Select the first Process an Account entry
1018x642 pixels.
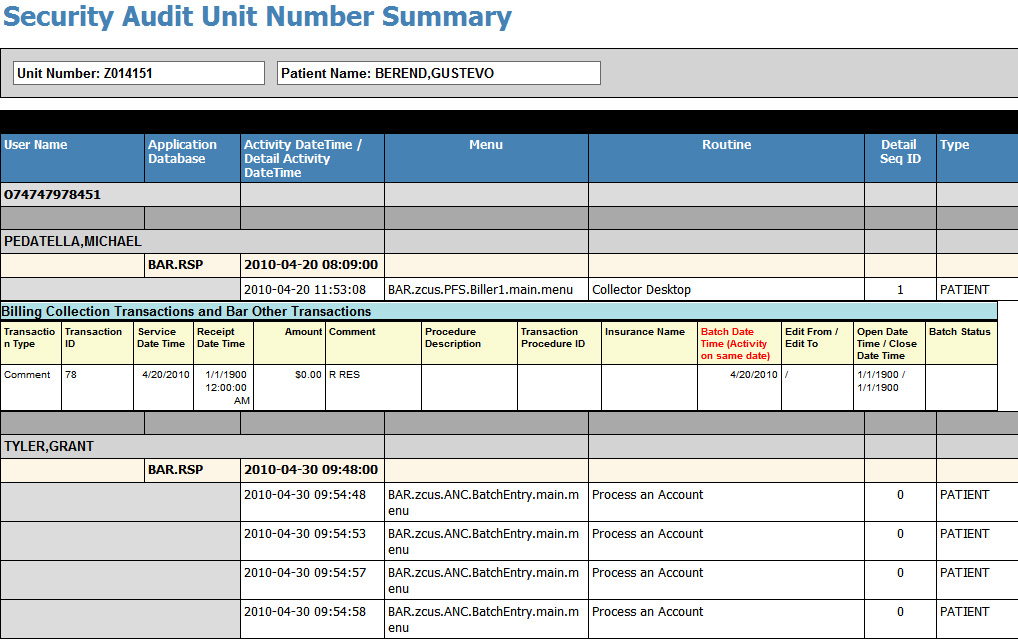tap(650, 494)
